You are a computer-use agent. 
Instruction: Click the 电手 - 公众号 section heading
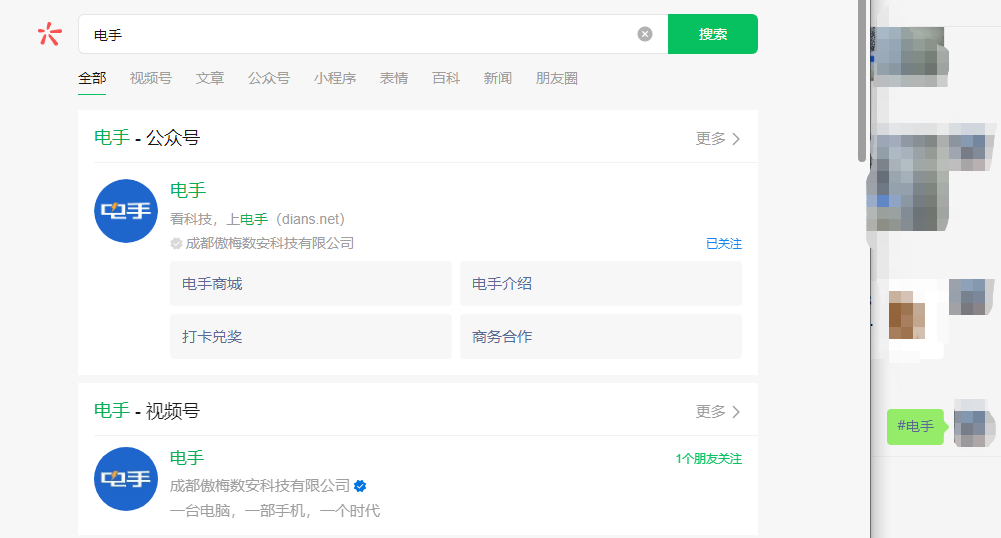tap(147, 137)
